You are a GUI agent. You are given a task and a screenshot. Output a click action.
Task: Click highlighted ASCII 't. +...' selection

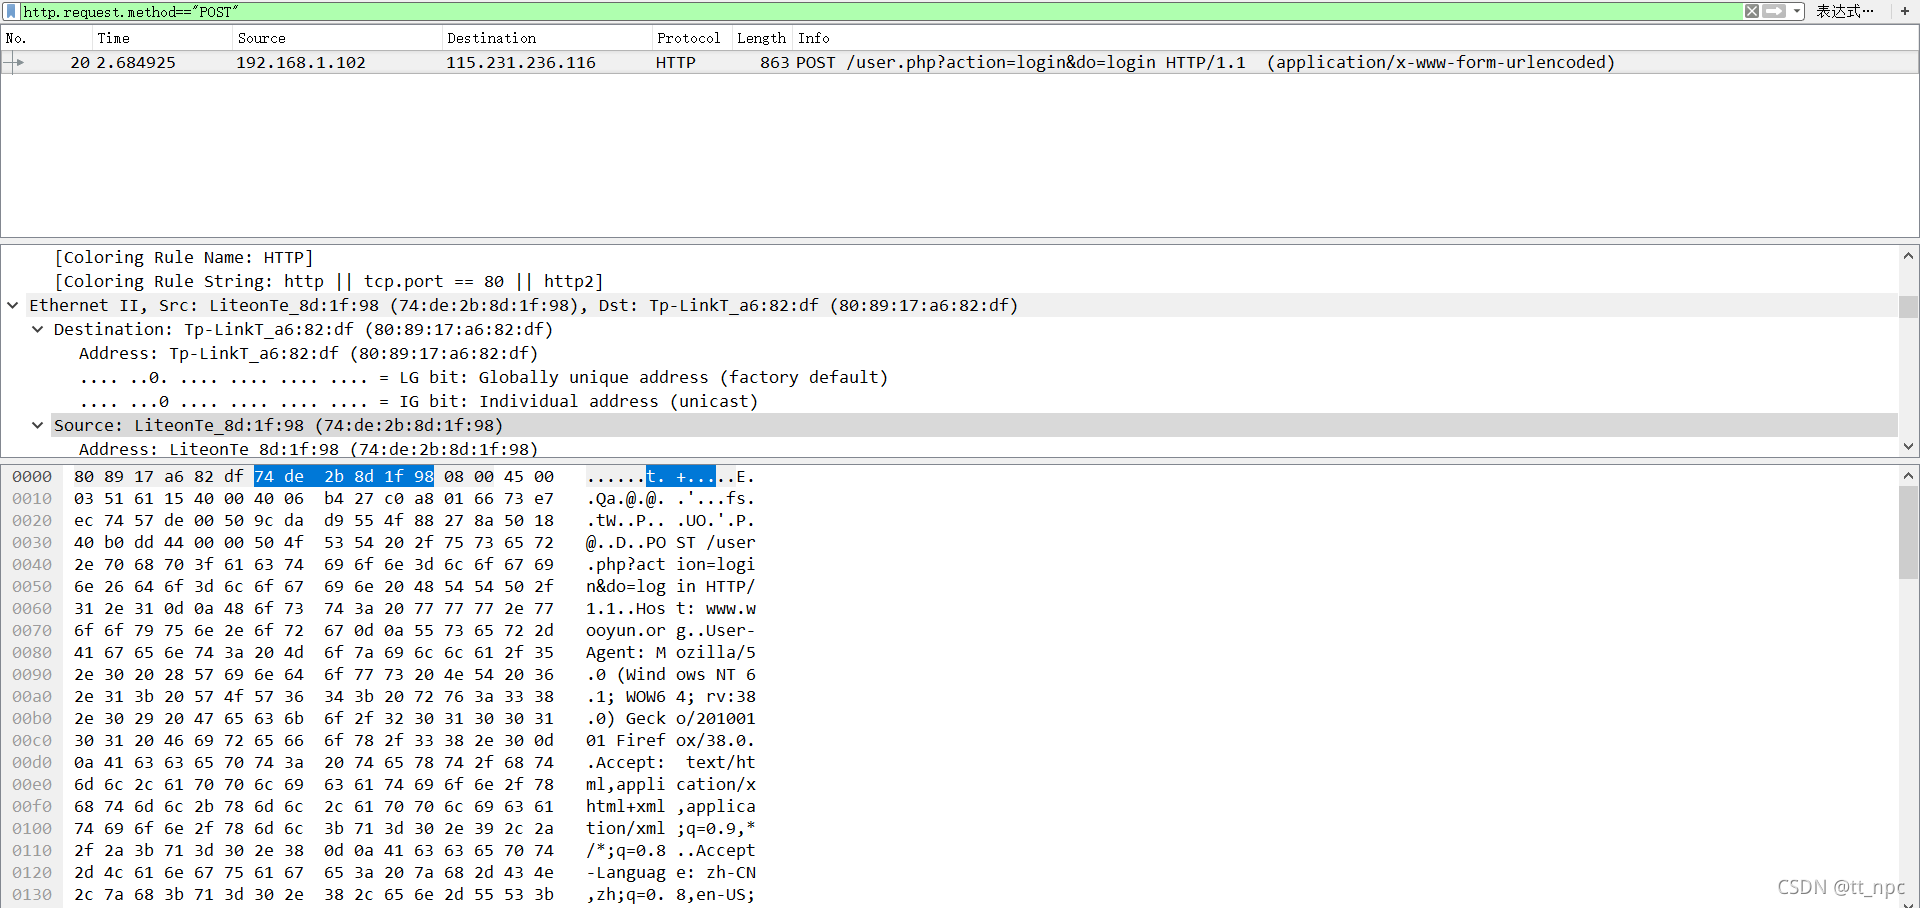tap(681, 477)
